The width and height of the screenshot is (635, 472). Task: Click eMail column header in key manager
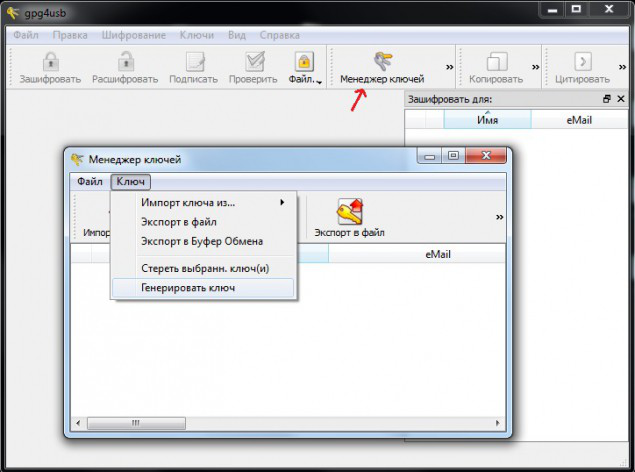point(417,254)
